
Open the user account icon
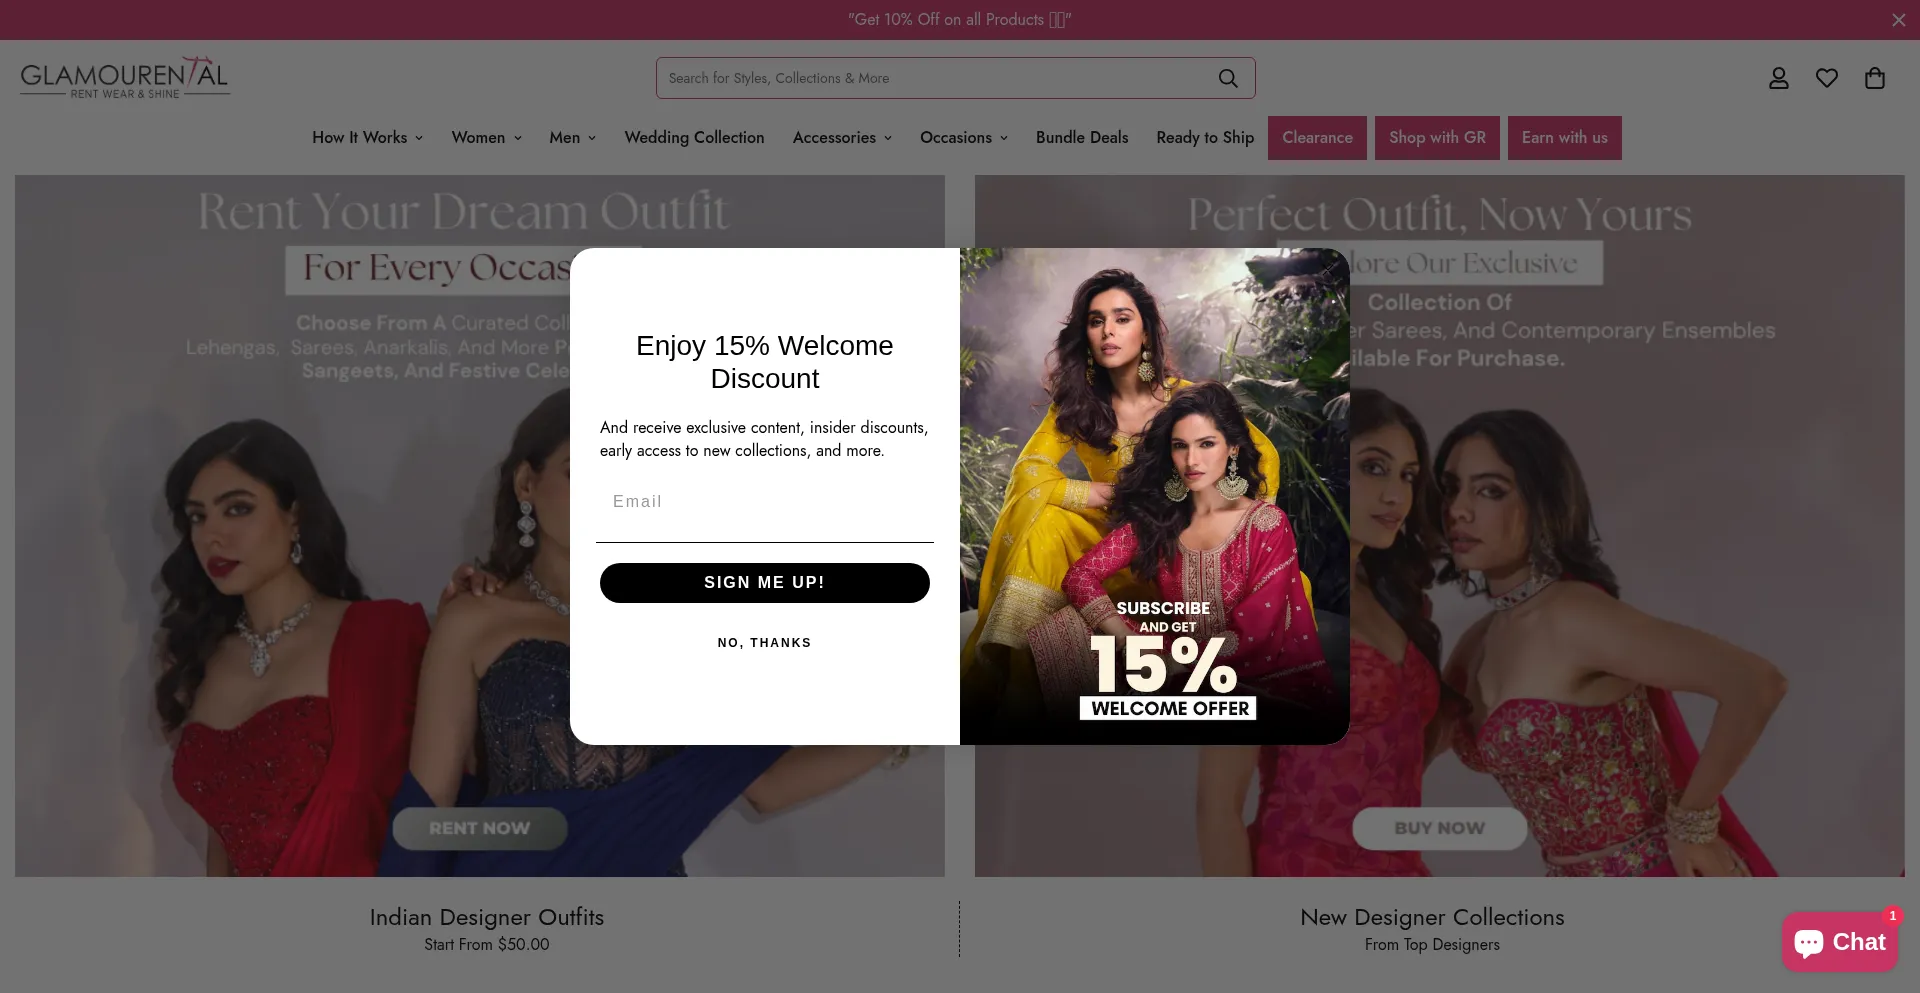[x=1778, y=78]
